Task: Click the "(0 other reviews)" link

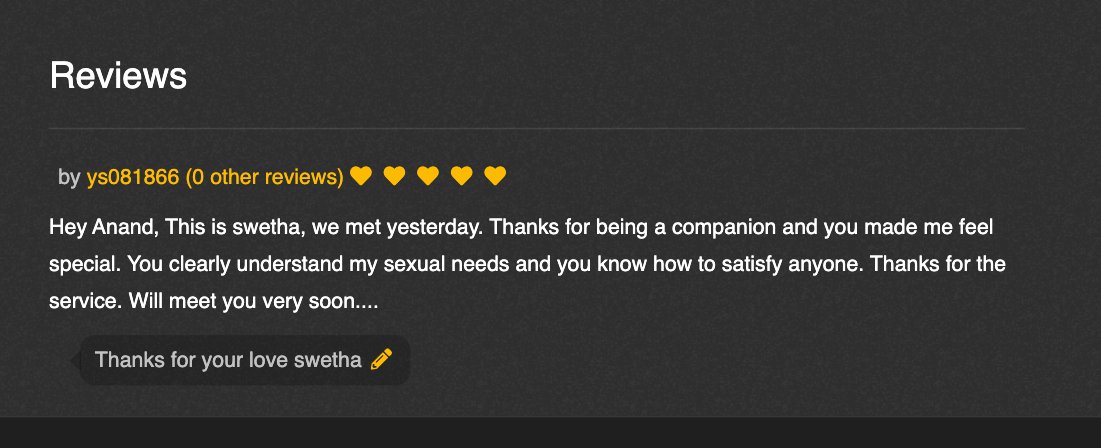Action: tap(264, 177)
